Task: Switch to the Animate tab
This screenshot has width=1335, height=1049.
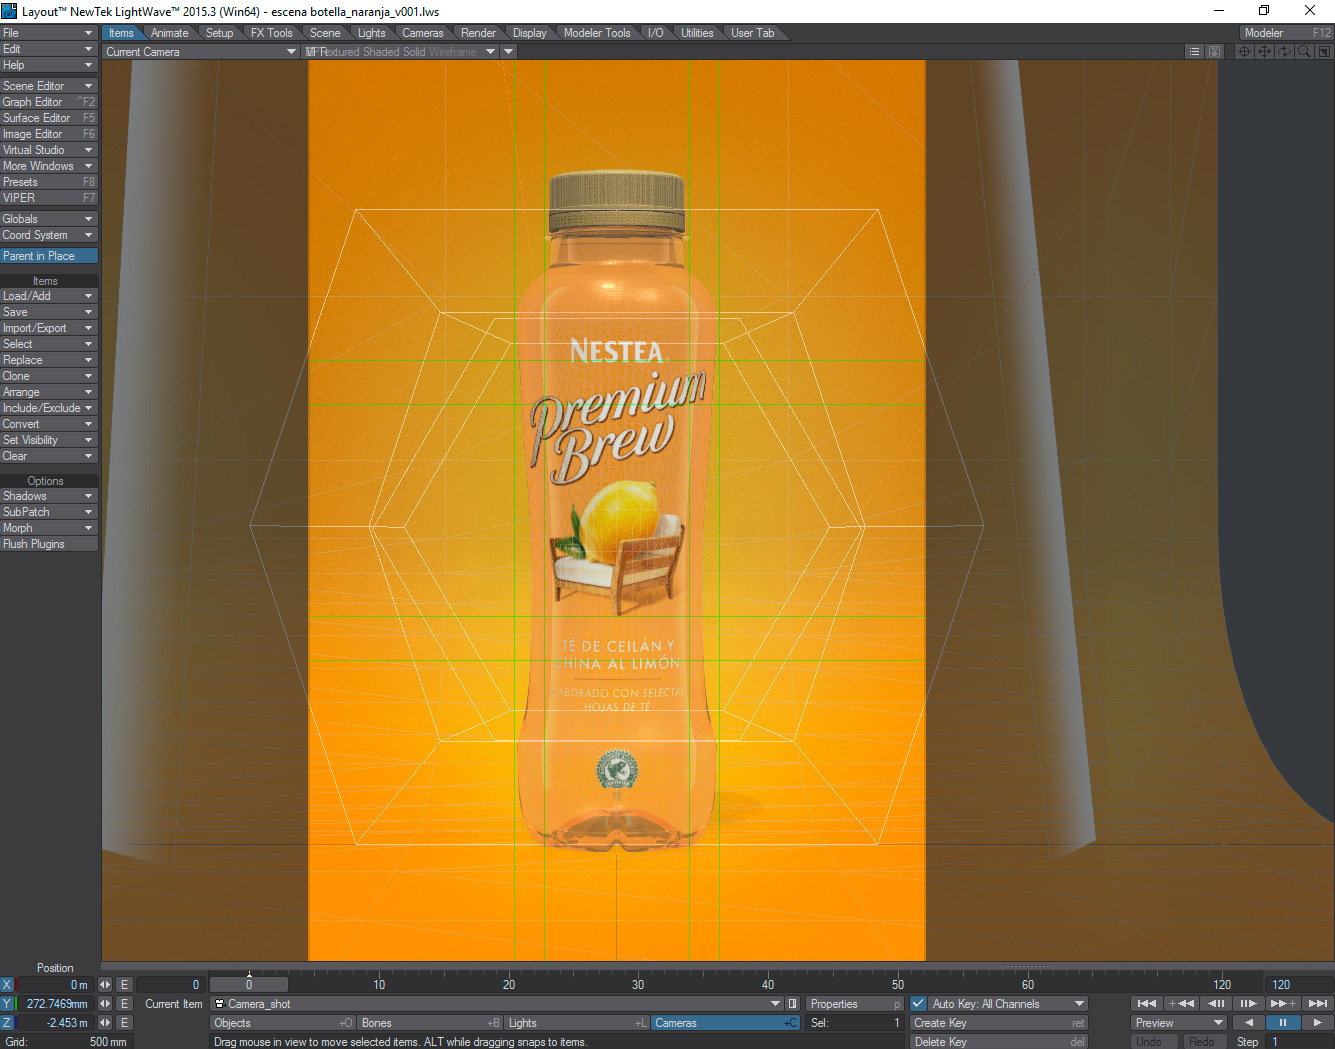Action: 169,33
